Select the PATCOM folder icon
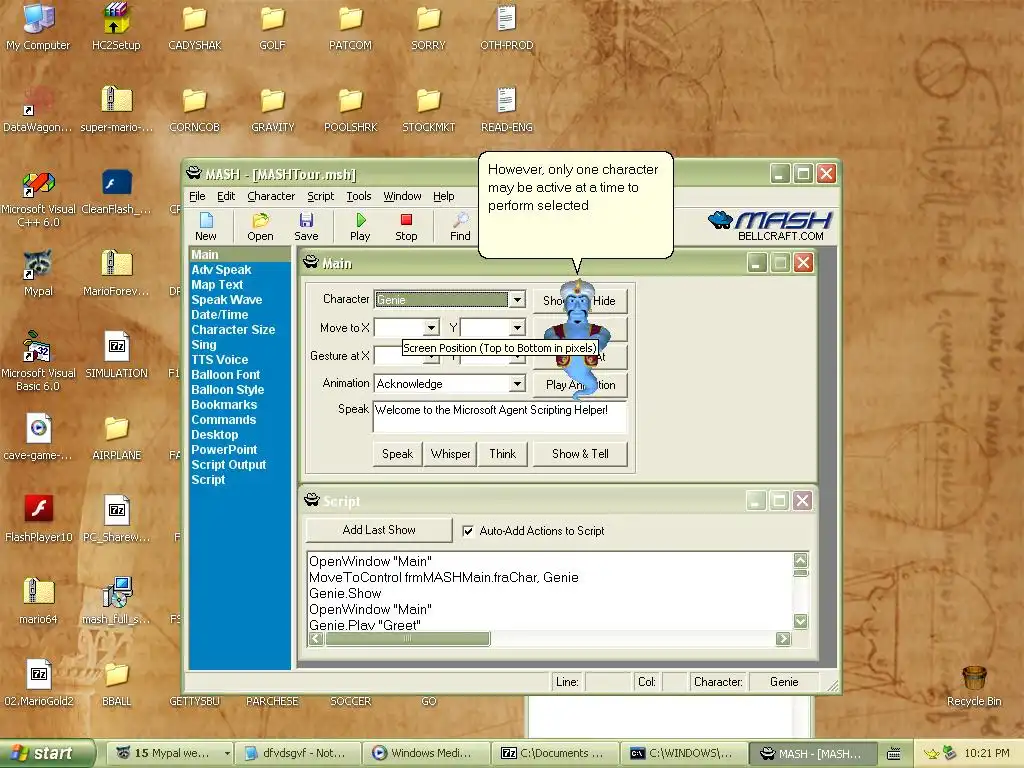Screen dimensions: 1024x768 pyautogui.click(x=351, y=18)
